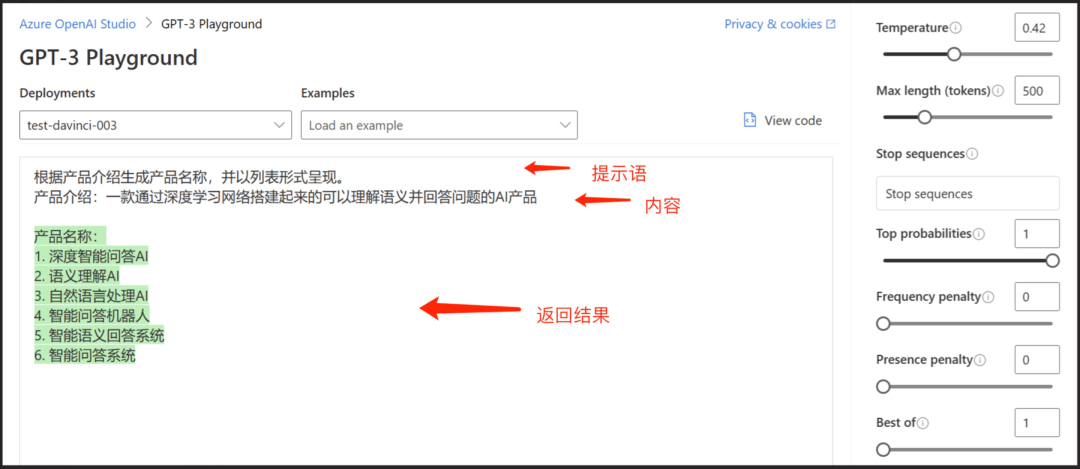Image resolution: width=1080 pixels, height=469 pixels.
Task: Click the Best of info icon
Action: tap(924, 423)
